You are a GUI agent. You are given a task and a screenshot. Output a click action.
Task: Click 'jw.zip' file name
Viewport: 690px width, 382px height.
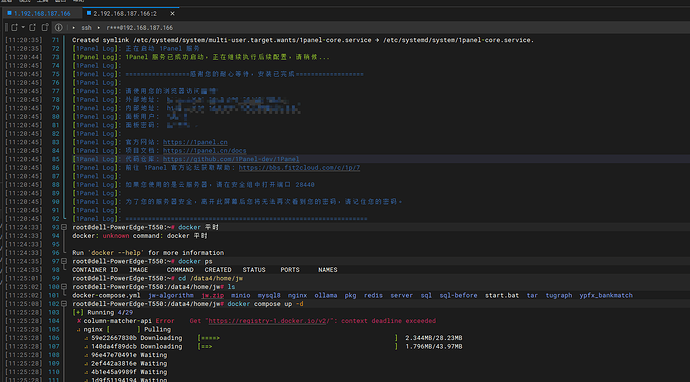(213, 295)
